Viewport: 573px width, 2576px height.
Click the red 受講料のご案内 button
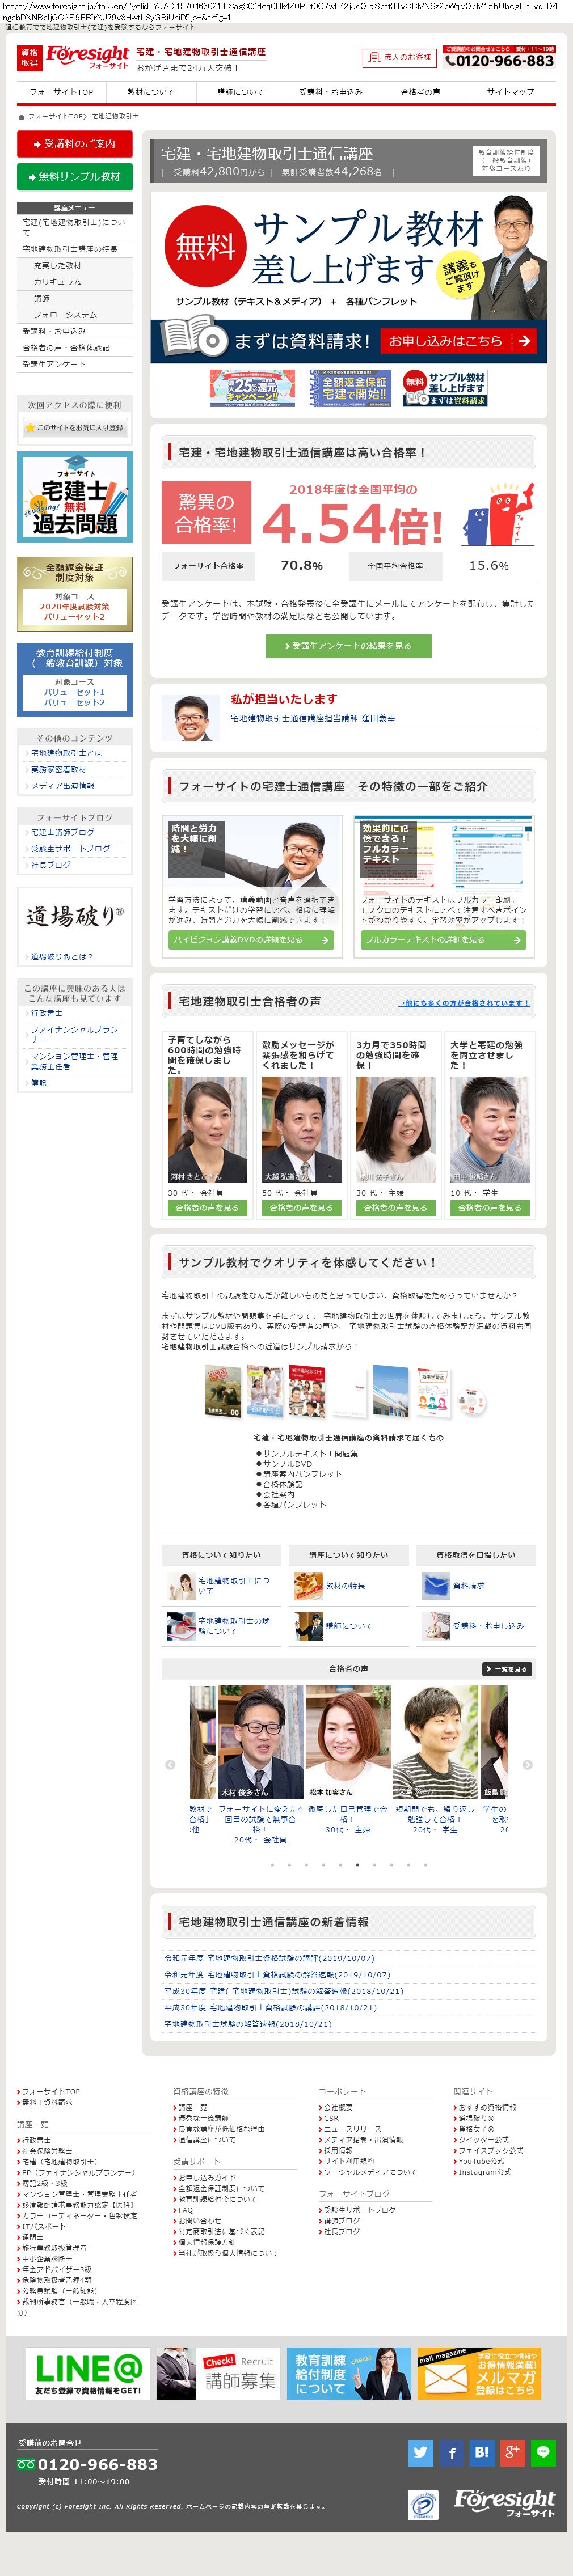75,144
